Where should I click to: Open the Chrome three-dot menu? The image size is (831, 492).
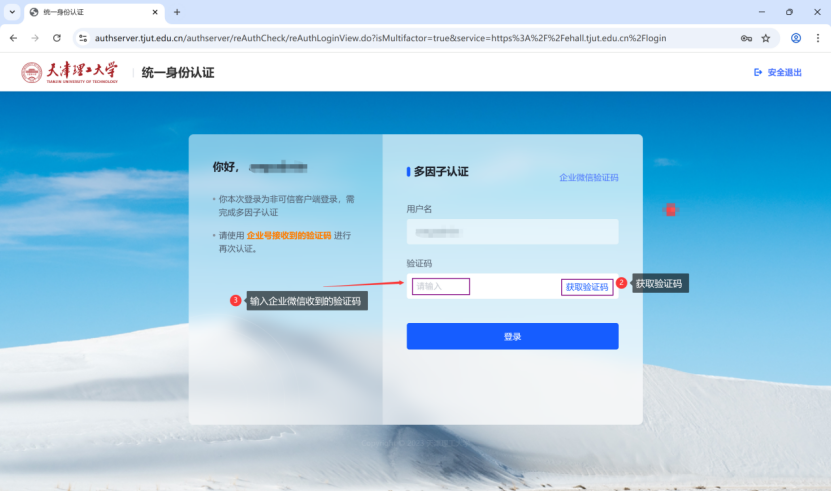(x=817, y=38)
